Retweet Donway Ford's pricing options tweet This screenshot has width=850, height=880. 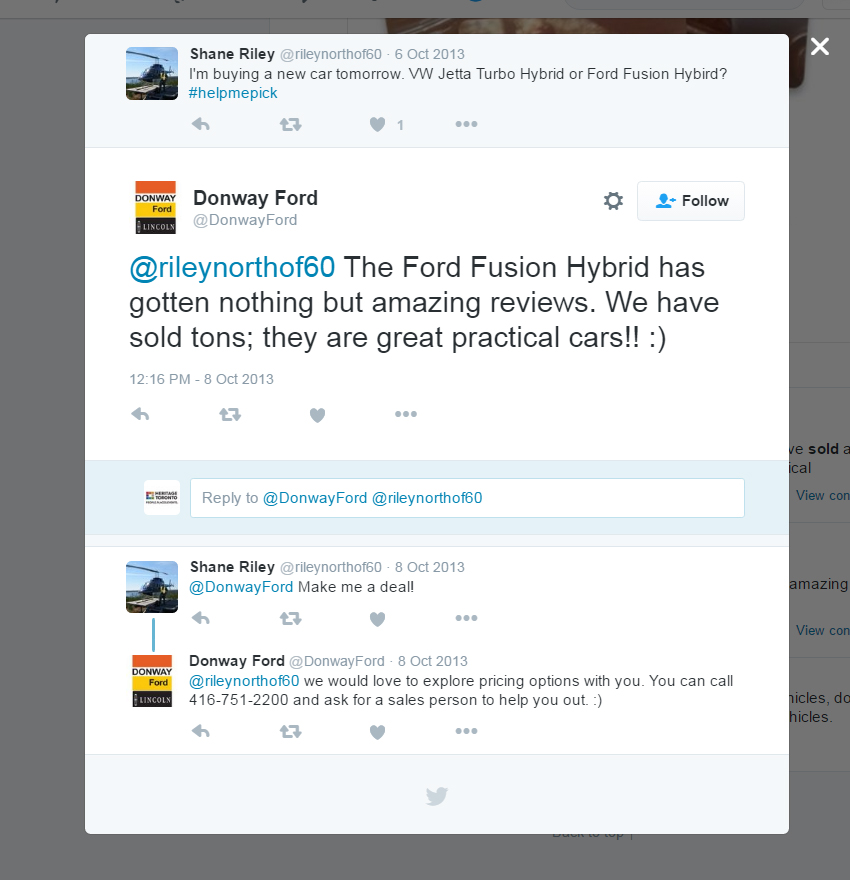290,732
